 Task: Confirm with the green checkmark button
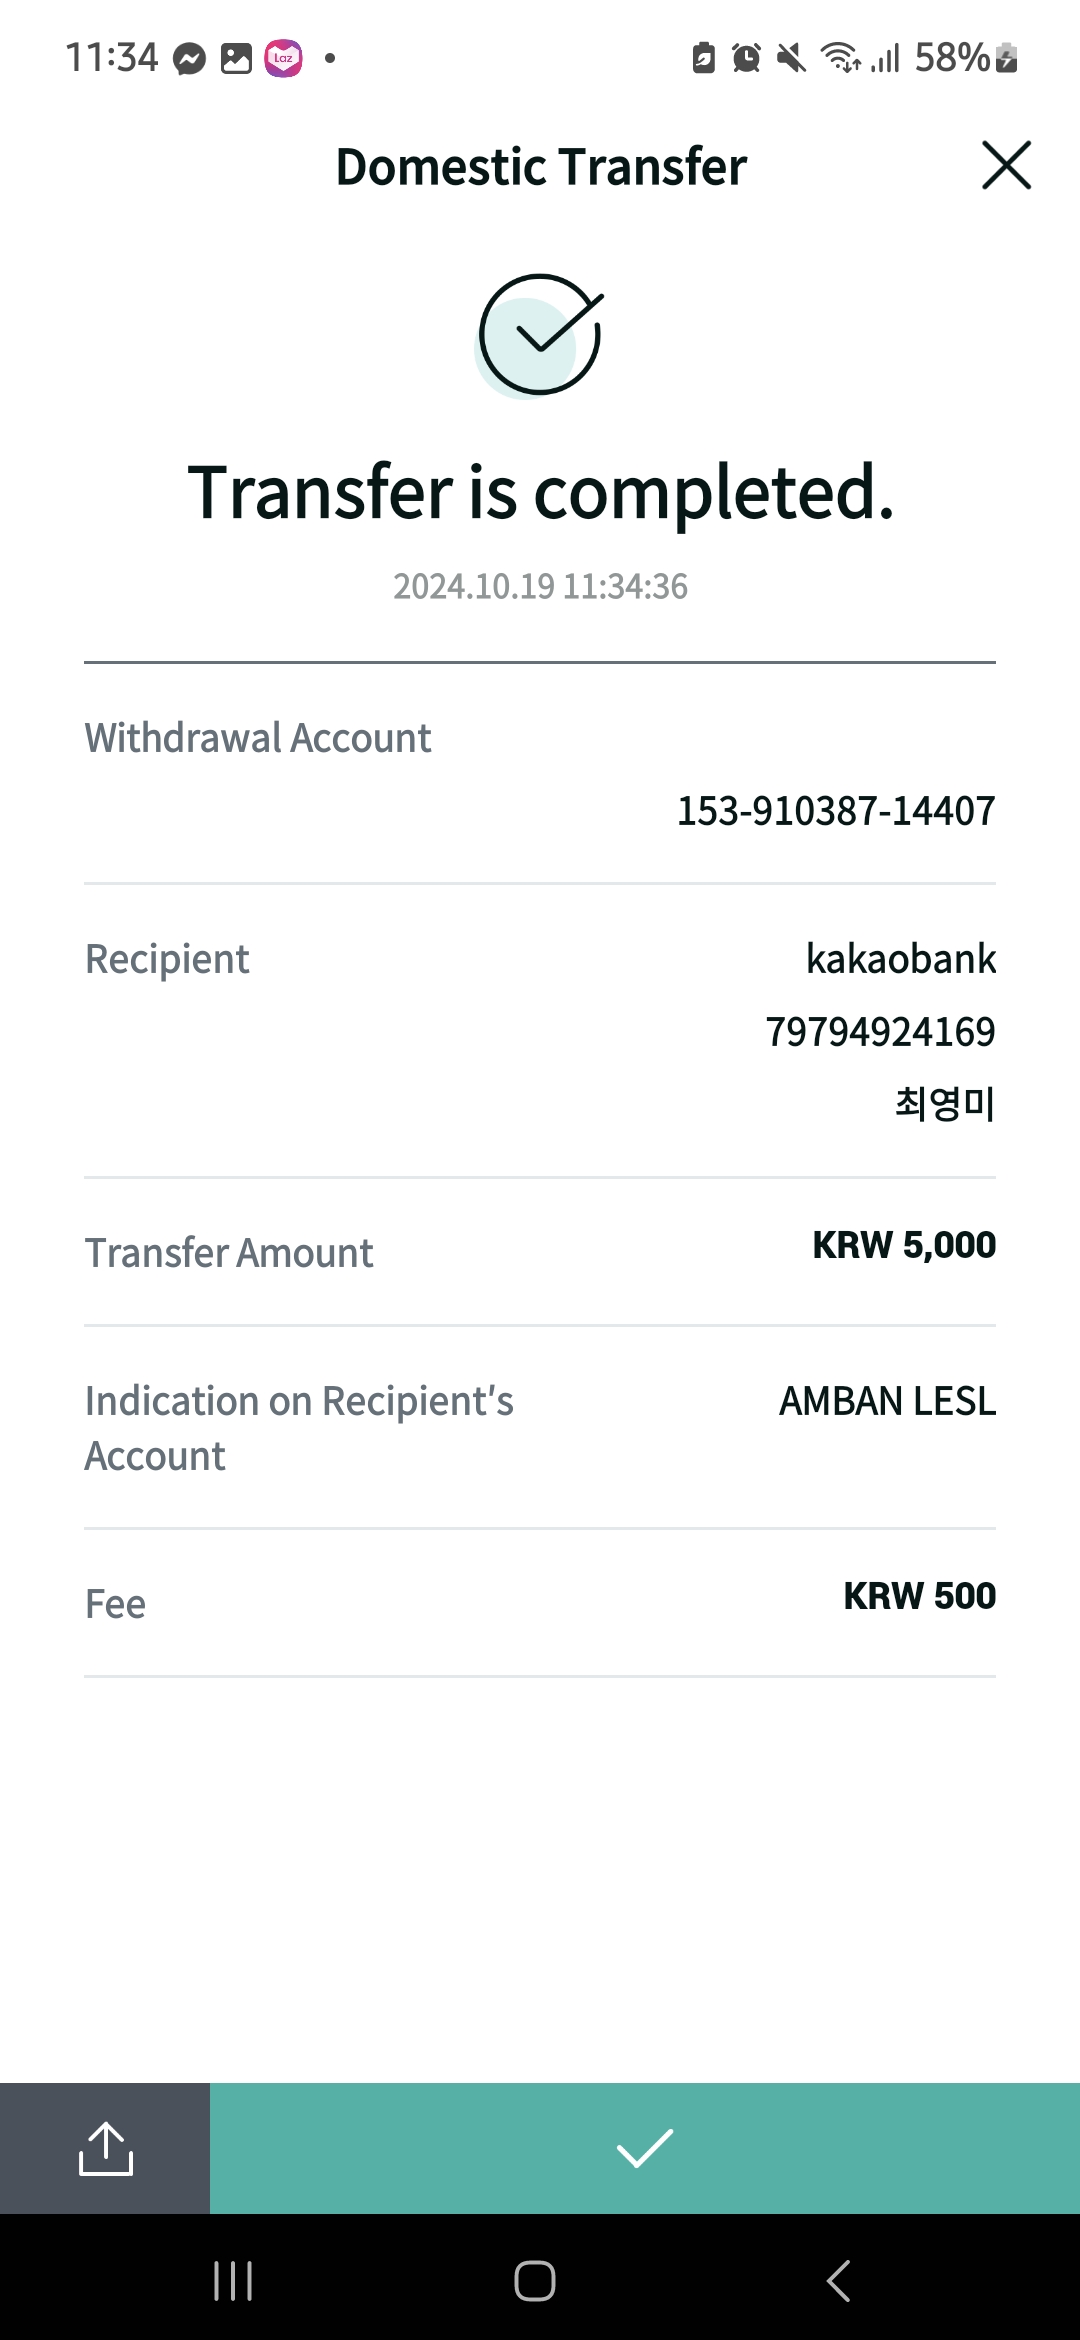[645, 2148]
